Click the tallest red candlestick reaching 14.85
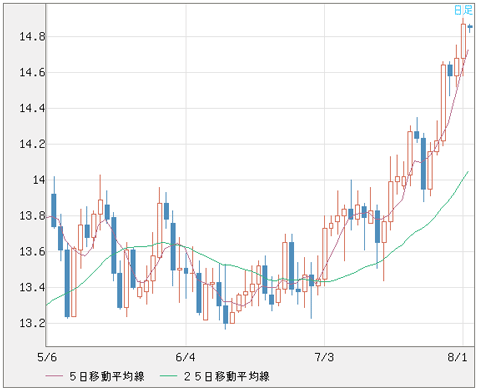Viewport: 478px width, 390px height. [x=463, y=42]
